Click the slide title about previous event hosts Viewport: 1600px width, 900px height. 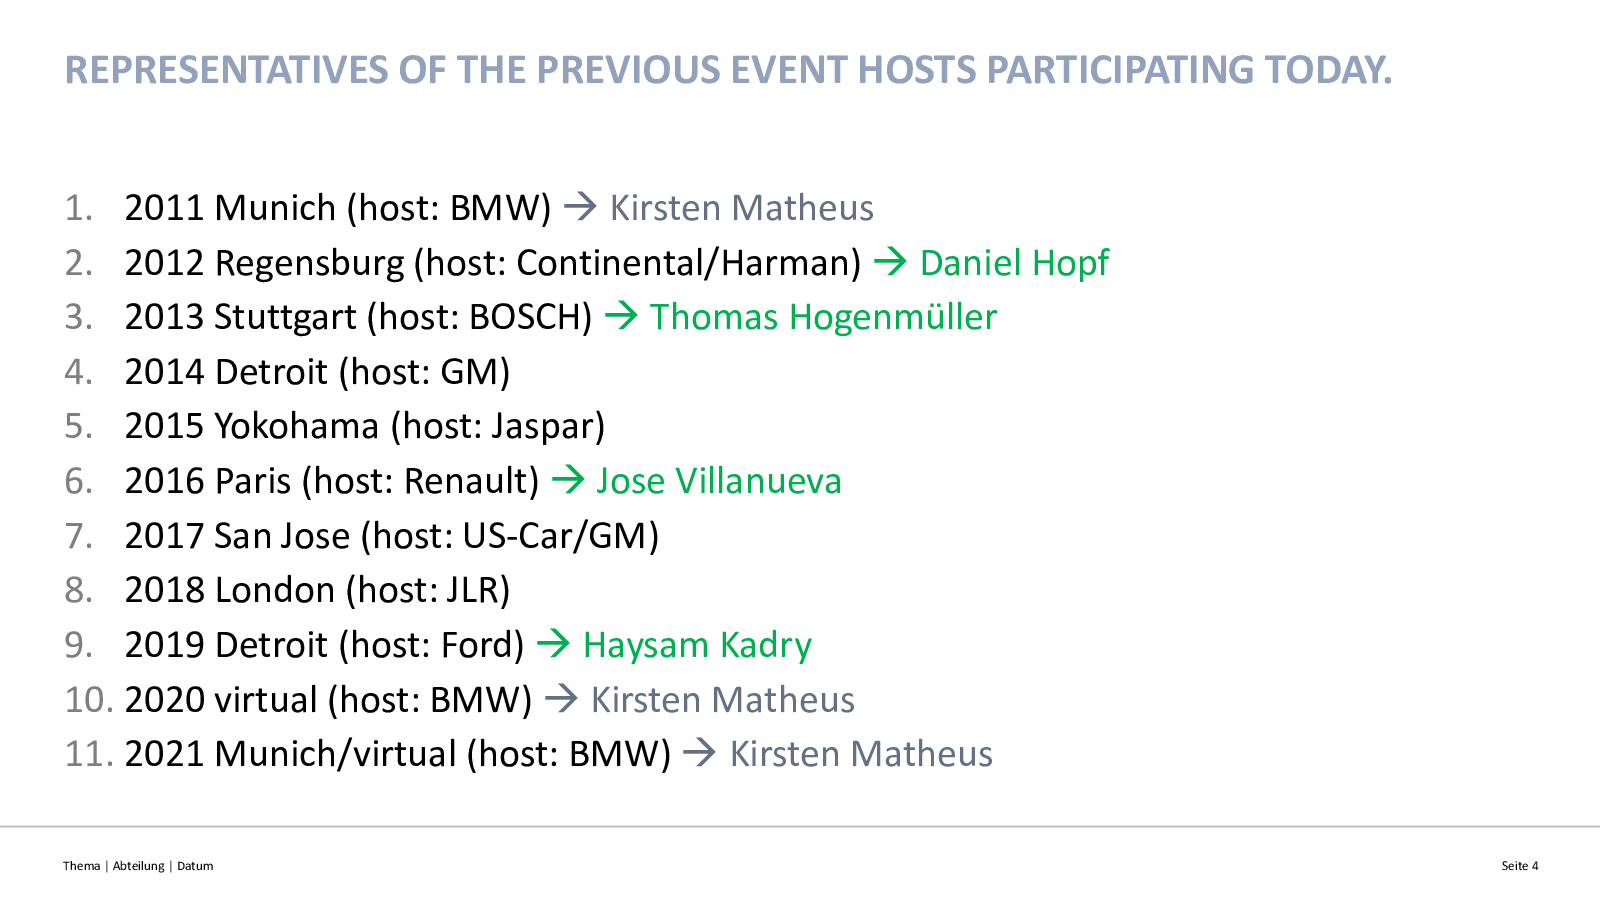pyautogui.click(x=728, y=70)
